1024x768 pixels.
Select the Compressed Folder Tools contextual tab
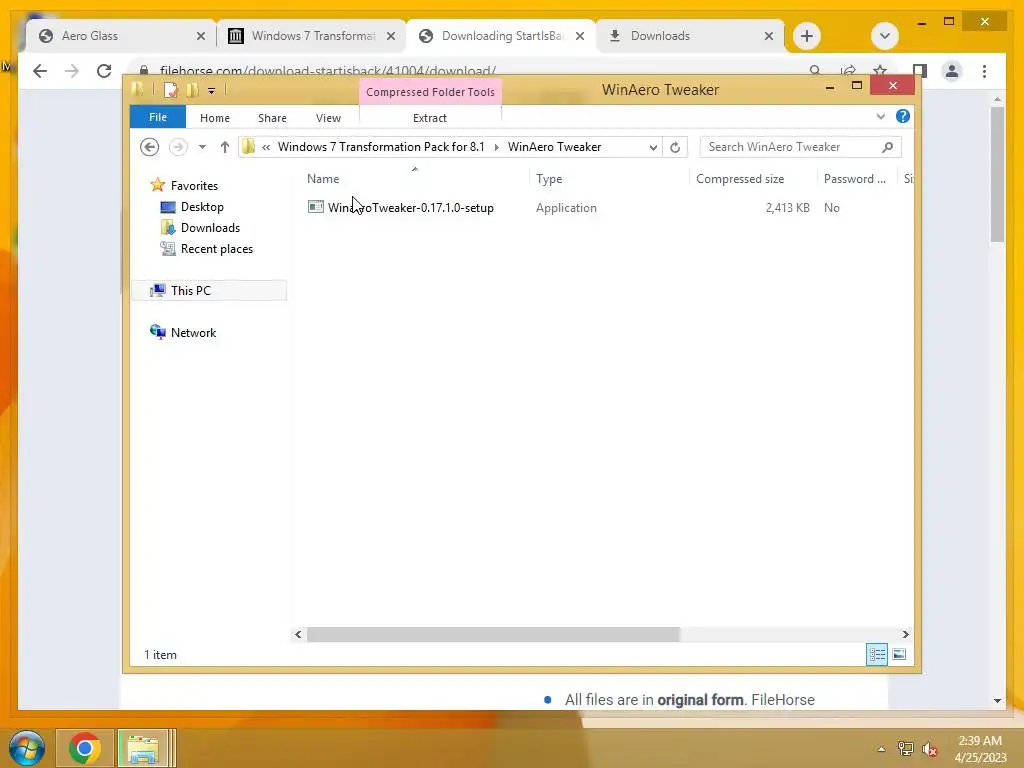click(430, 92)
